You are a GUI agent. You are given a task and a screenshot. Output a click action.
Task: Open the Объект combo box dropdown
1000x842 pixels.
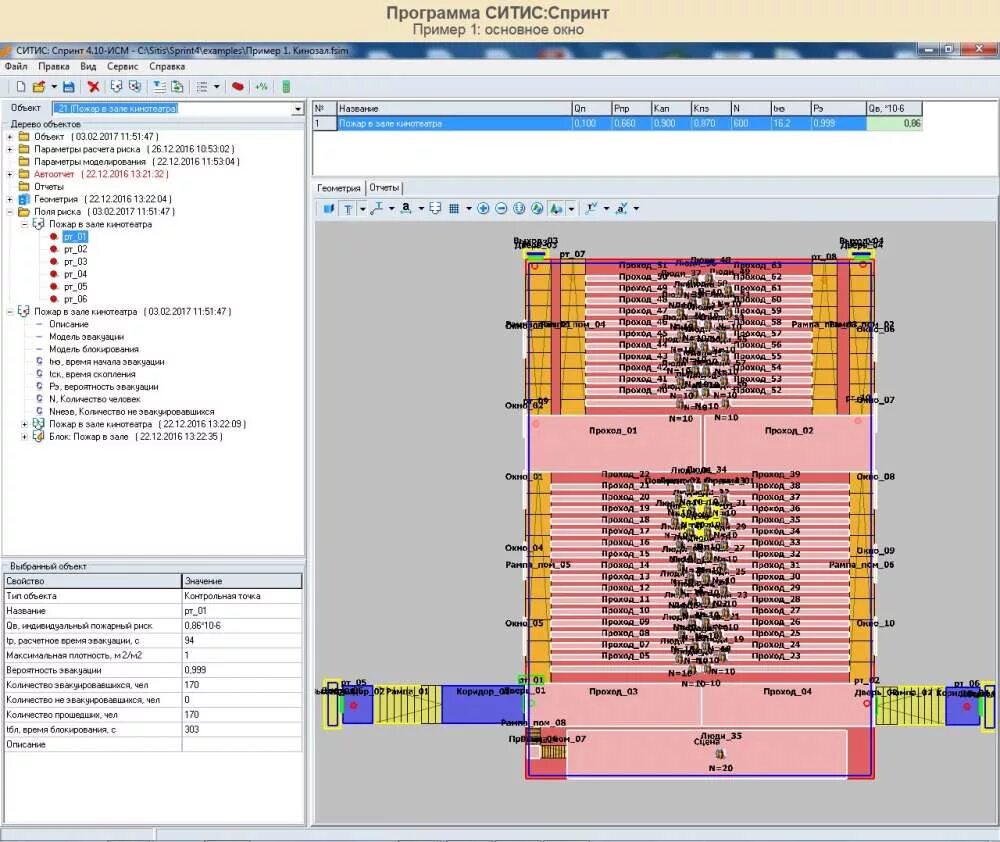click(298, 109)
